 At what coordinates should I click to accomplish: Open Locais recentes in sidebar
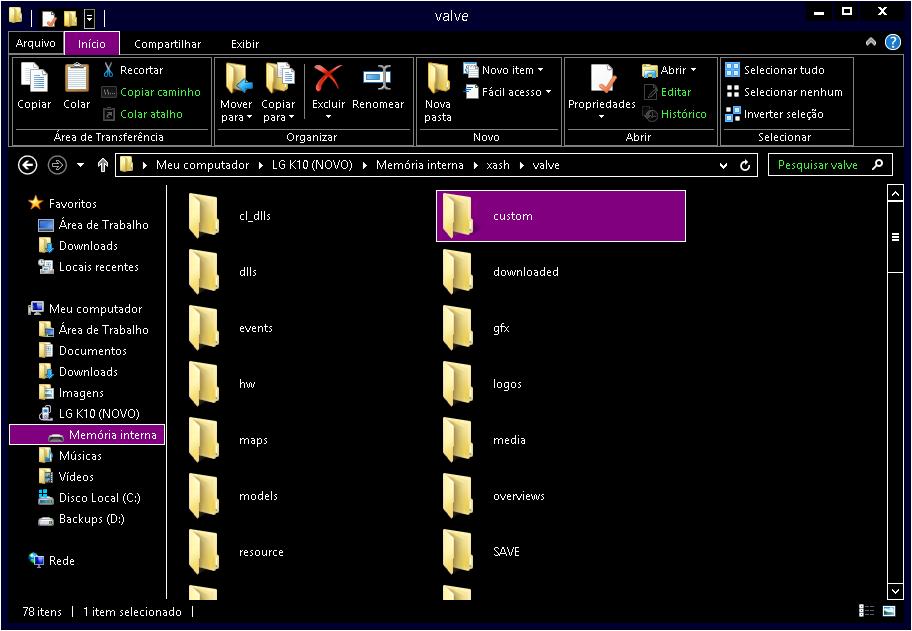pos(88,267)
